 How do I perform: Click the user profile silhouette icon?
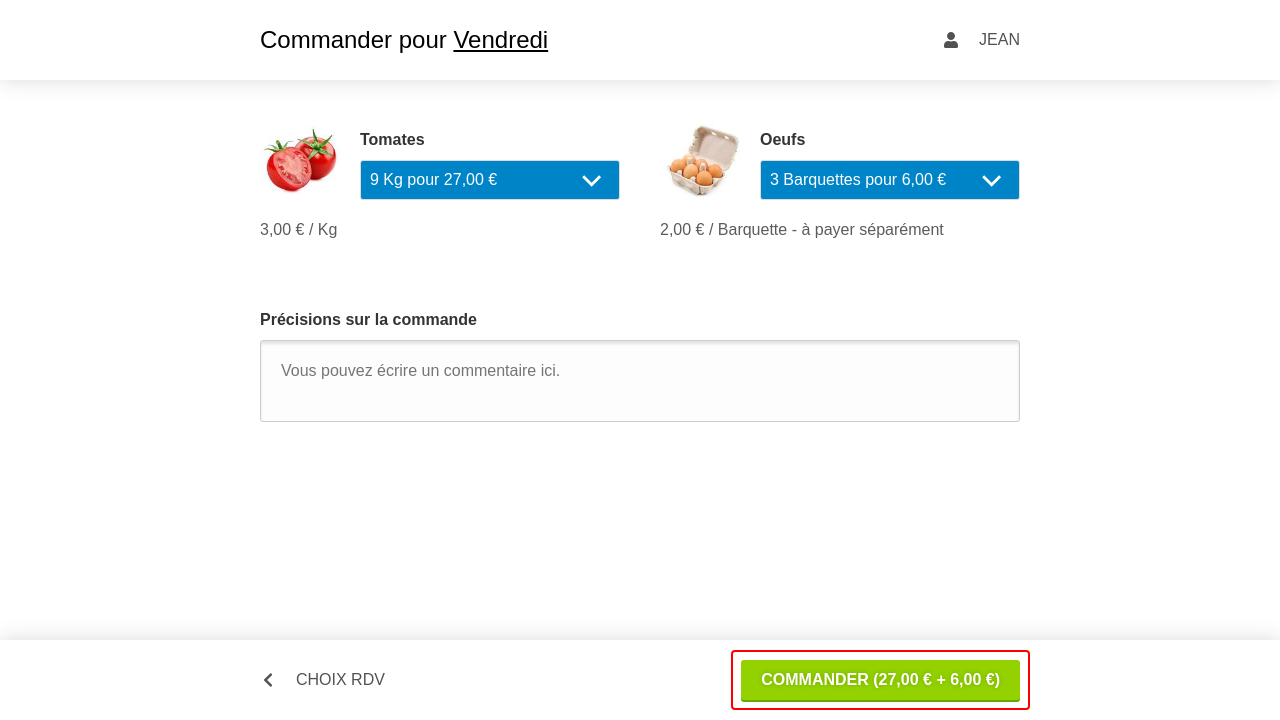(951, 40)
